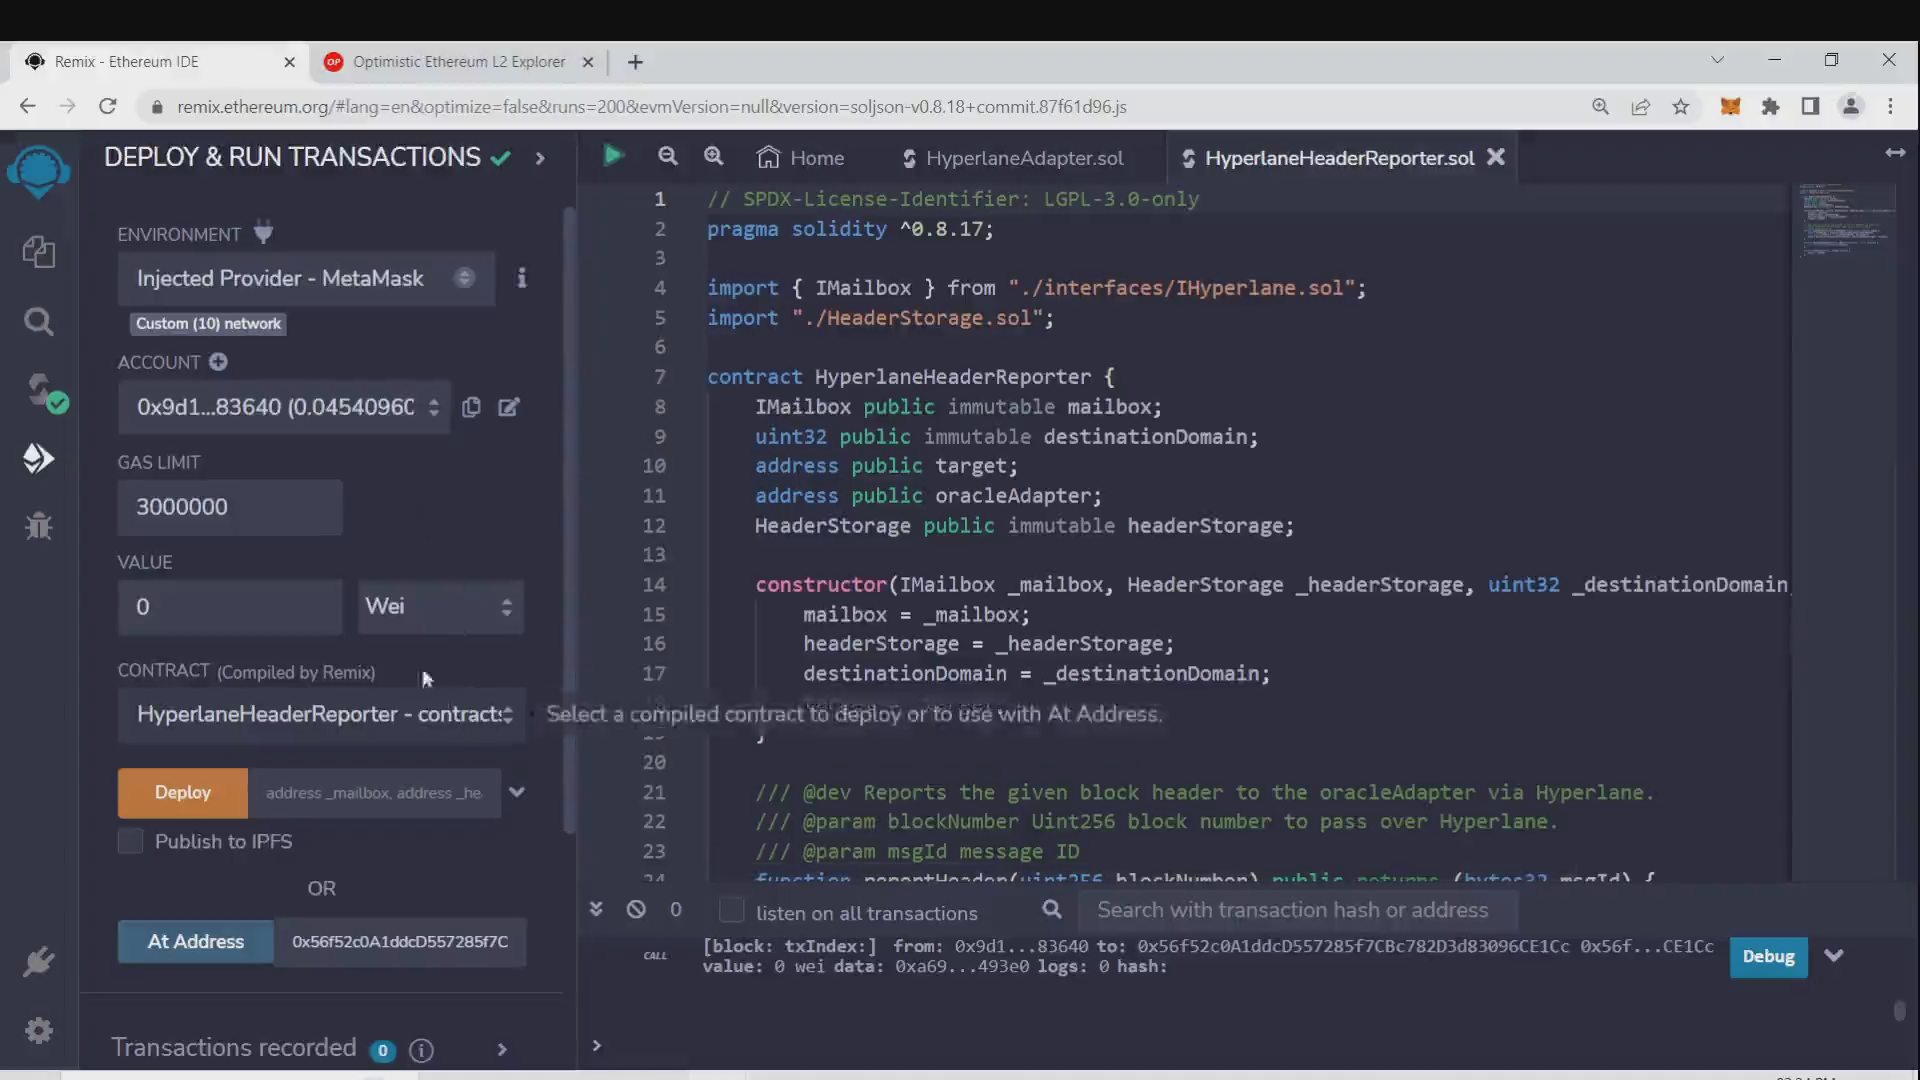This screenshot has width=1920, height=1080.
Task: Add new account plus icon
Action: pyautogui.click(x=218, y=362)
